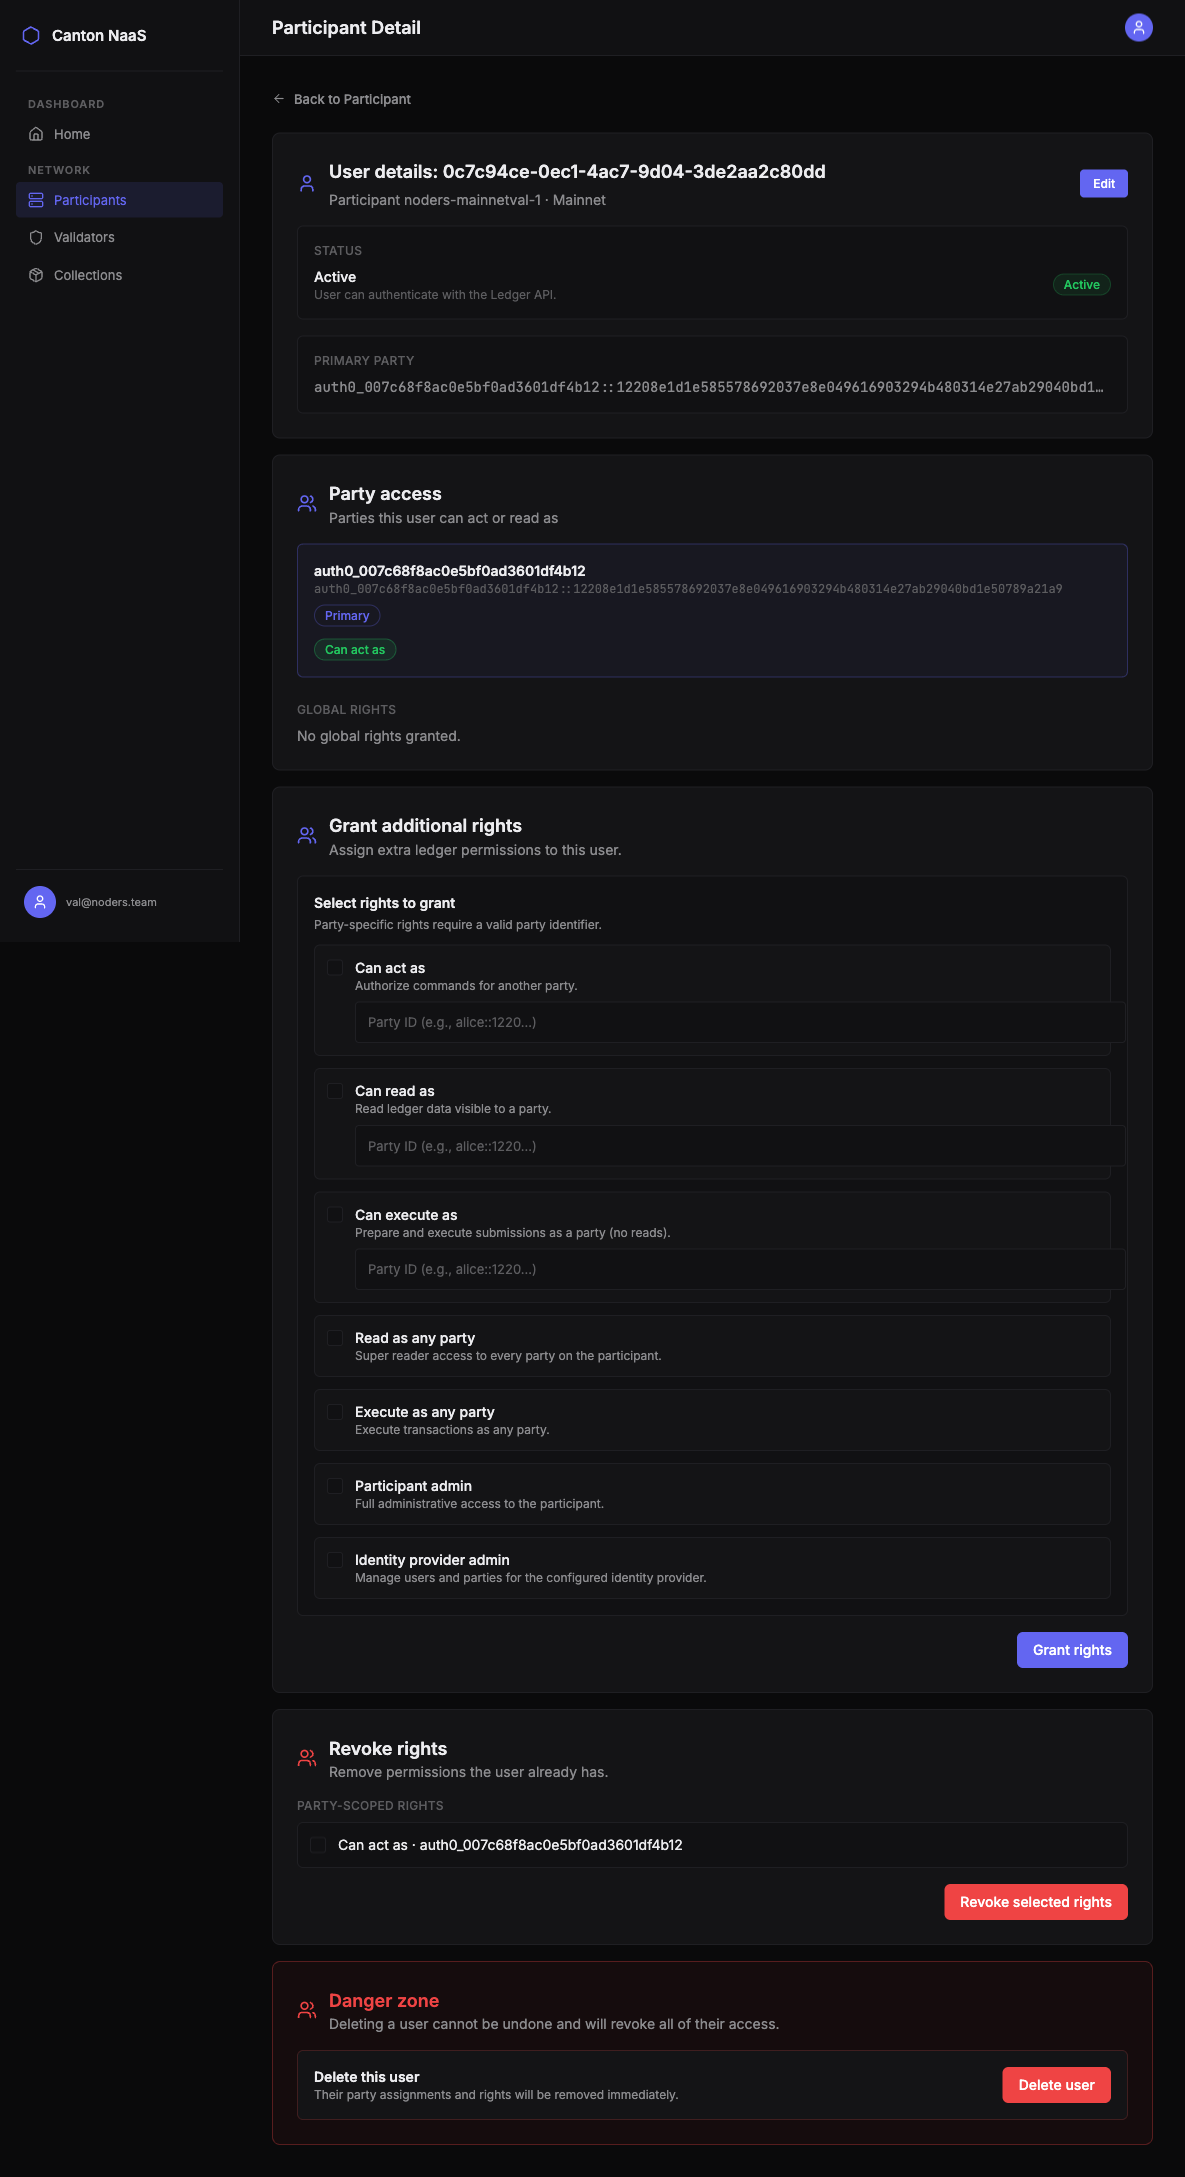Screen dimensions: 1185x2177
Task: Click the Home house icon in sidebar
Action: coord(36,134)
